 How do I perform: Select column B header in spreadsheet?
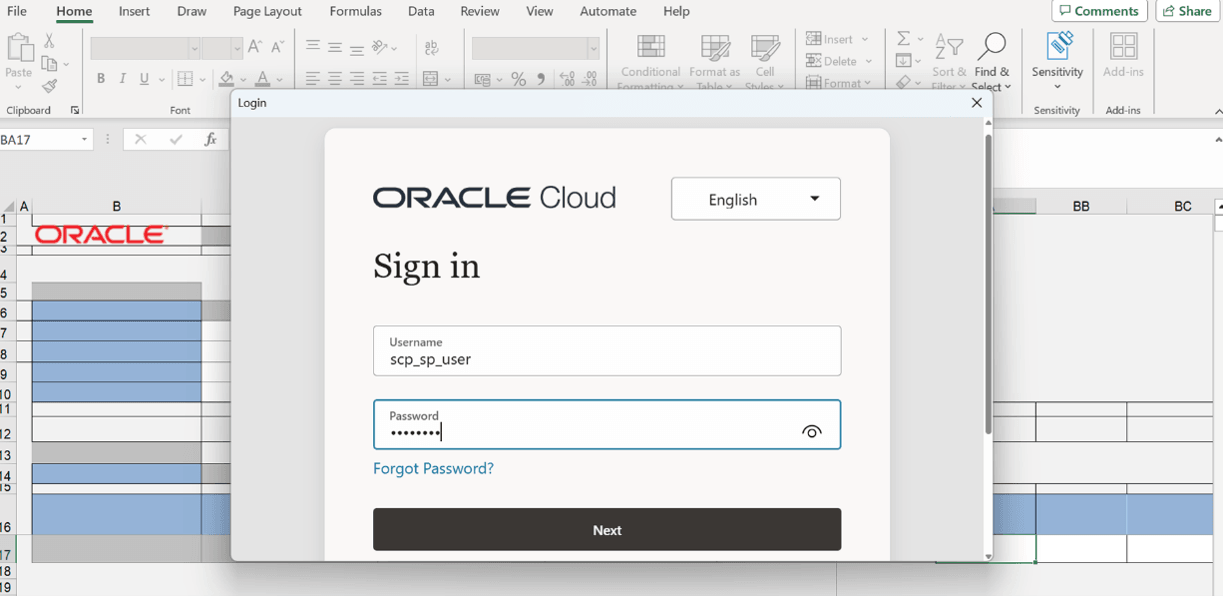click(116, 206)
